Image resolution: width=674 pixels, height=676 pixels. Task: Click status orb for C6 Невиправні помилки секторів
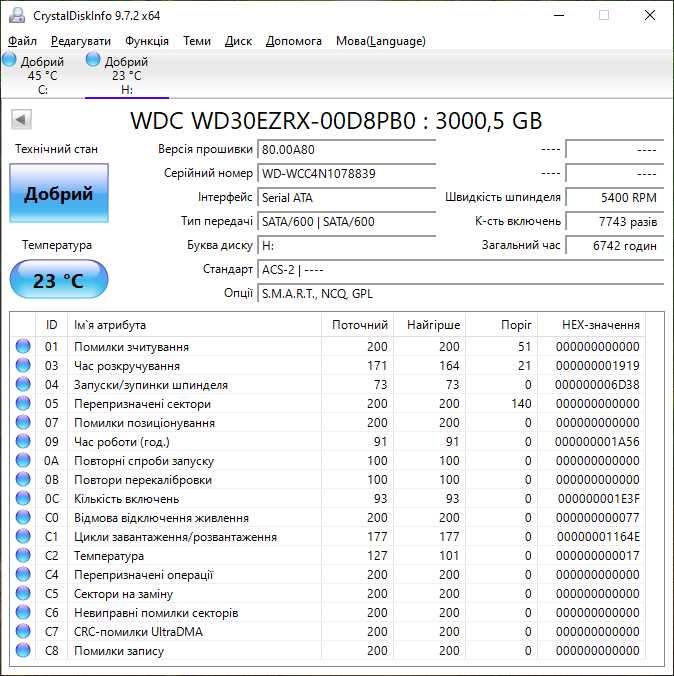pos(23,612)
